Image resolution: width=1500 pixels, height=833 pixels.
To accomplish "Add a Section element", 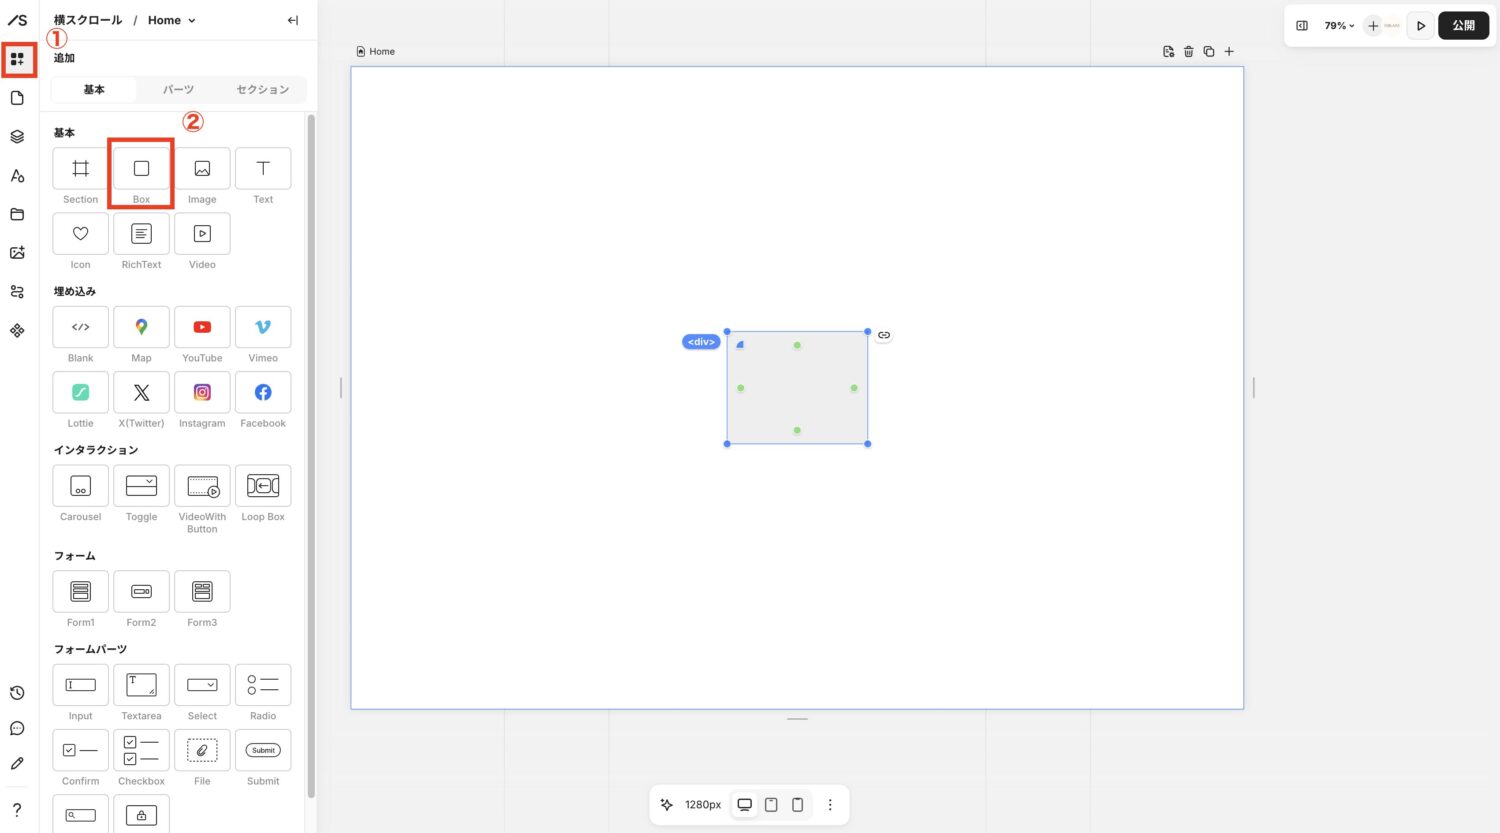I will [x=80, y=169].
